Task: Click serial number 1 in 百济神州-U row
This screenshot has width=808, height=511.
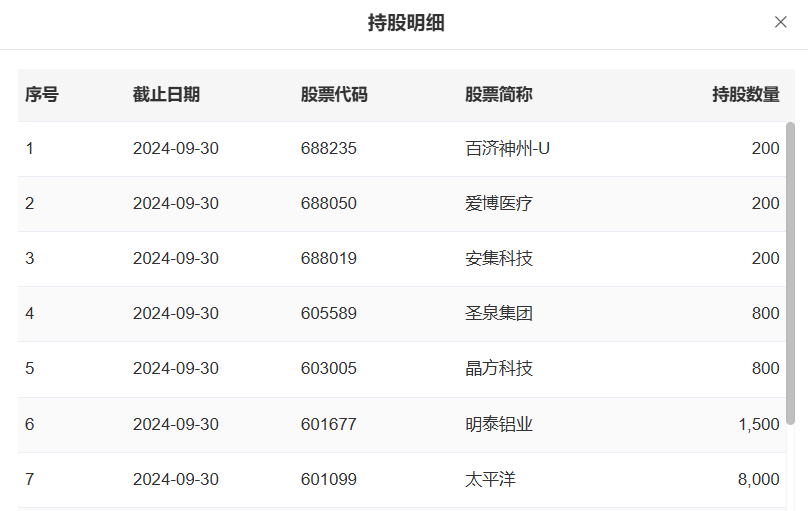Action: pyautogui.click(x=30, y=148)
